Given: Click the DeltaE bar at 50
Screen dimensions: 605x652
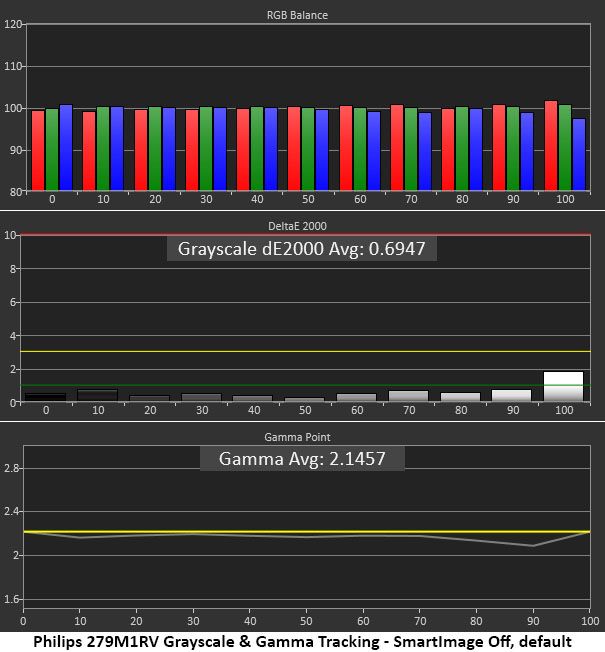Looking at the screenshot, I should [x=304, y=399].
